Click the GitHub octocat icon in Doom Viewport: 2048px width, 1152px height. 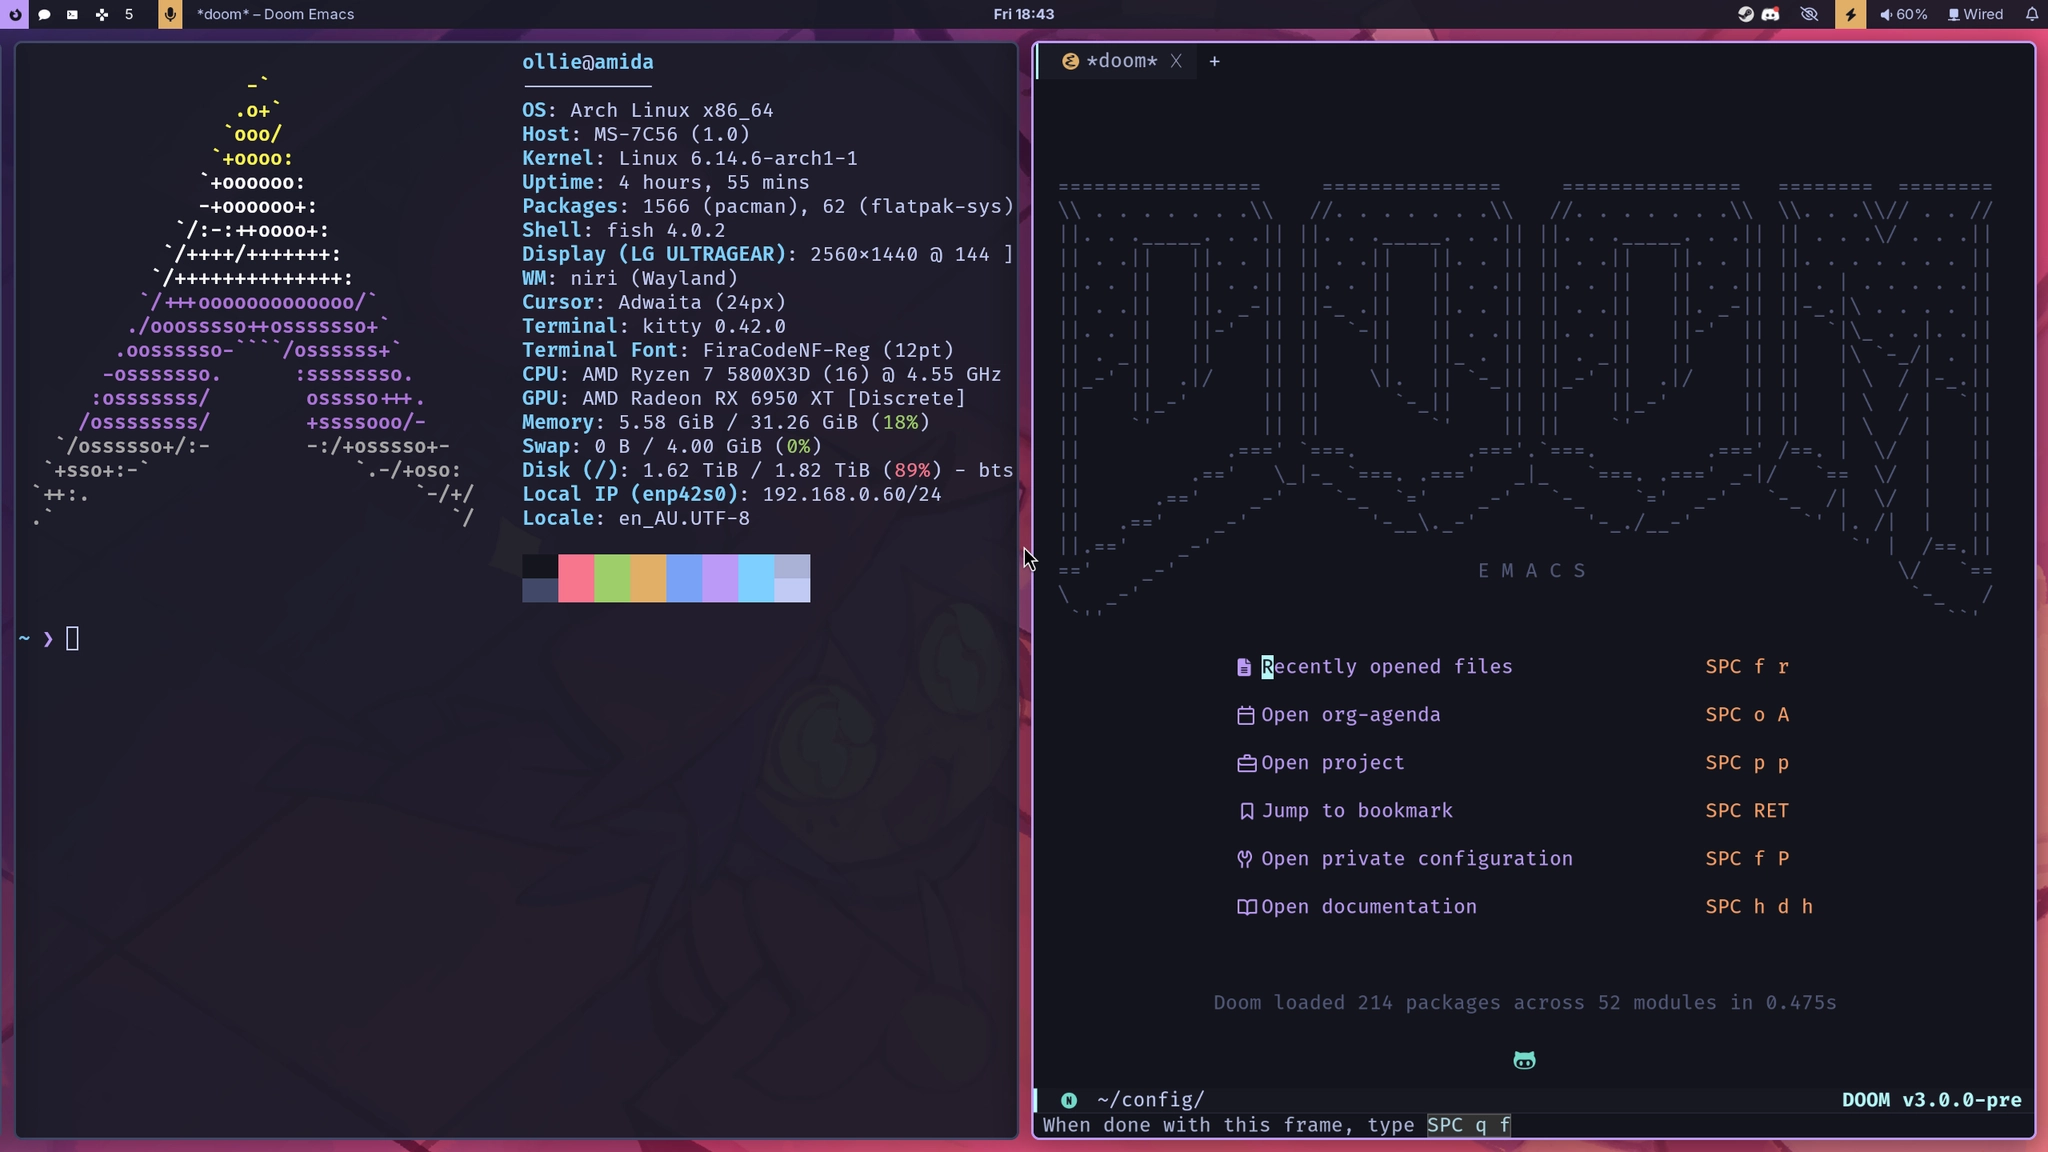coord(1524,1060)
